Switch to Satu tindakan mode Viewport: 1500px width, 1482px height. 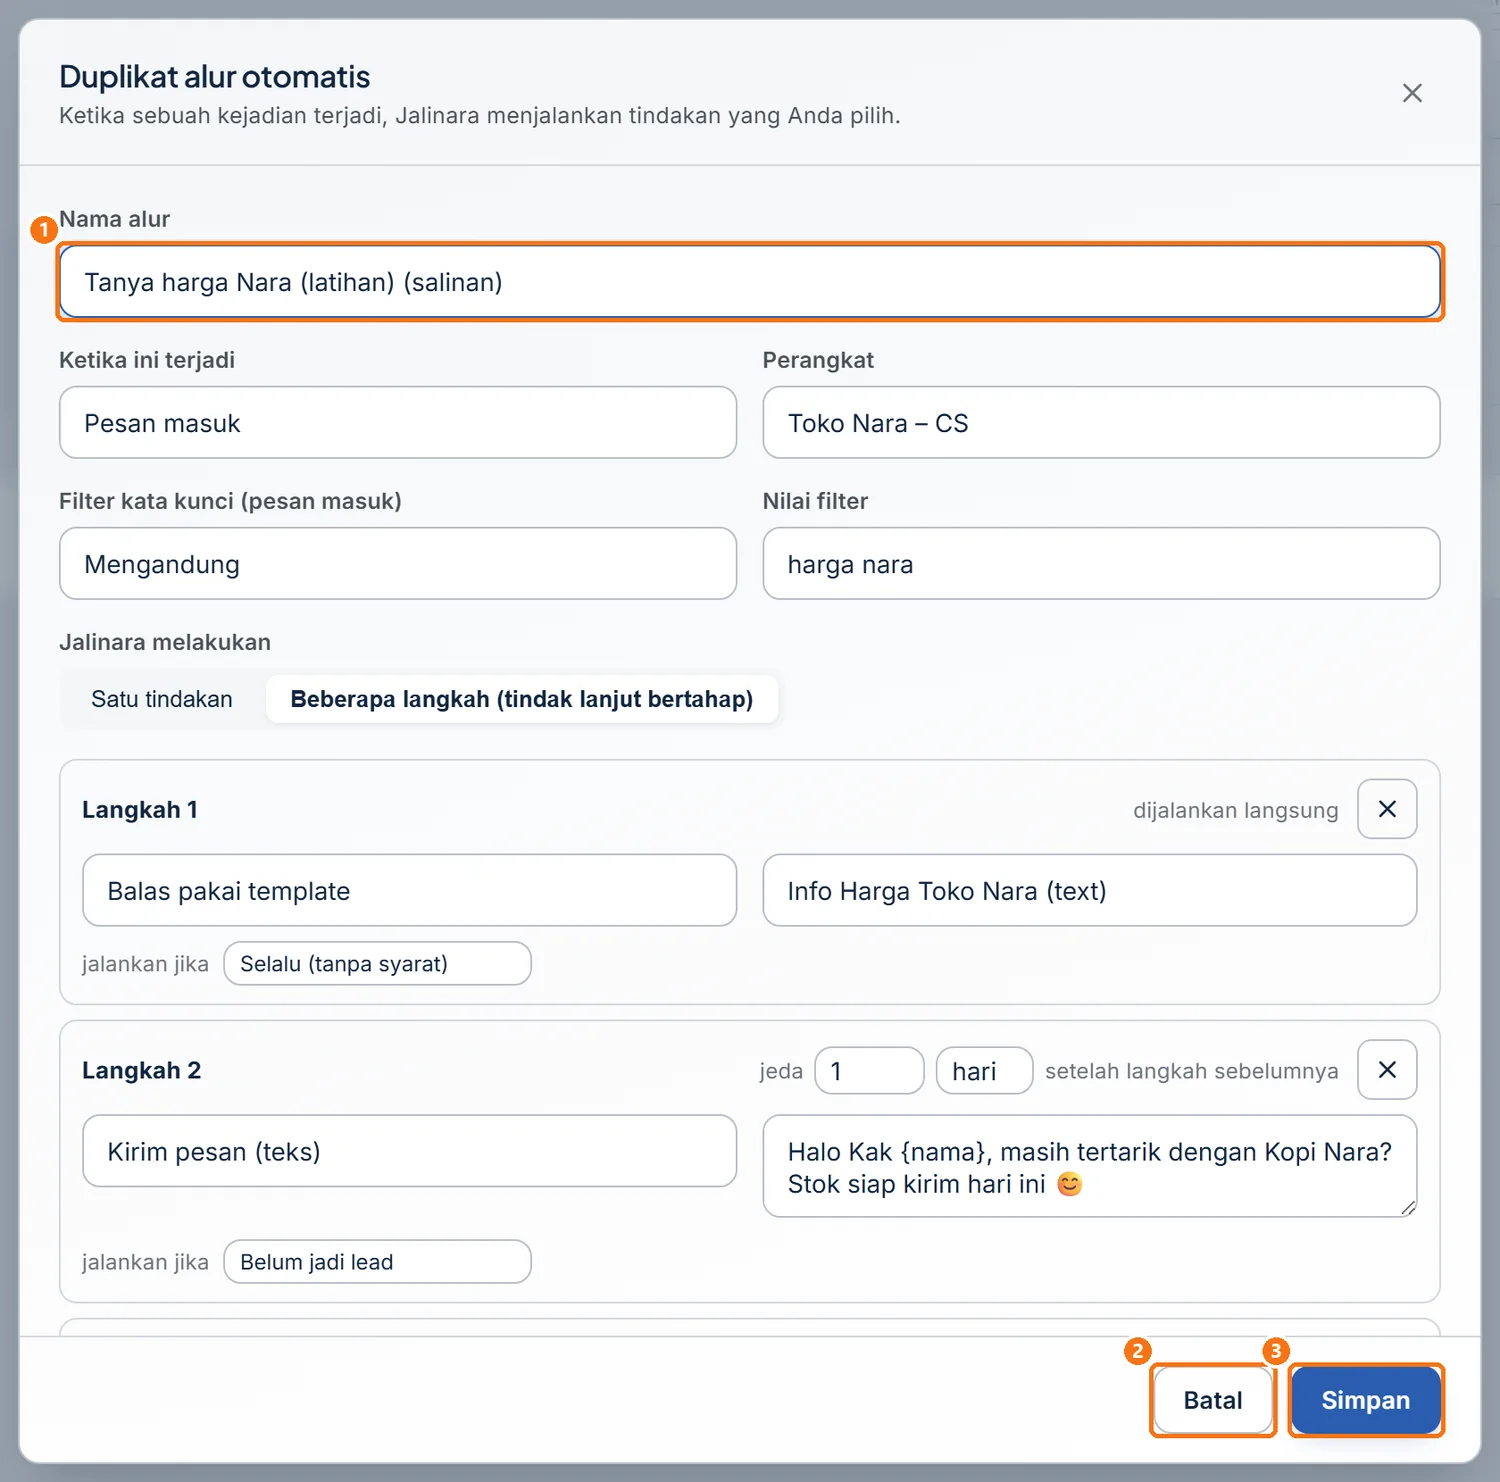[x=162, y=699]
